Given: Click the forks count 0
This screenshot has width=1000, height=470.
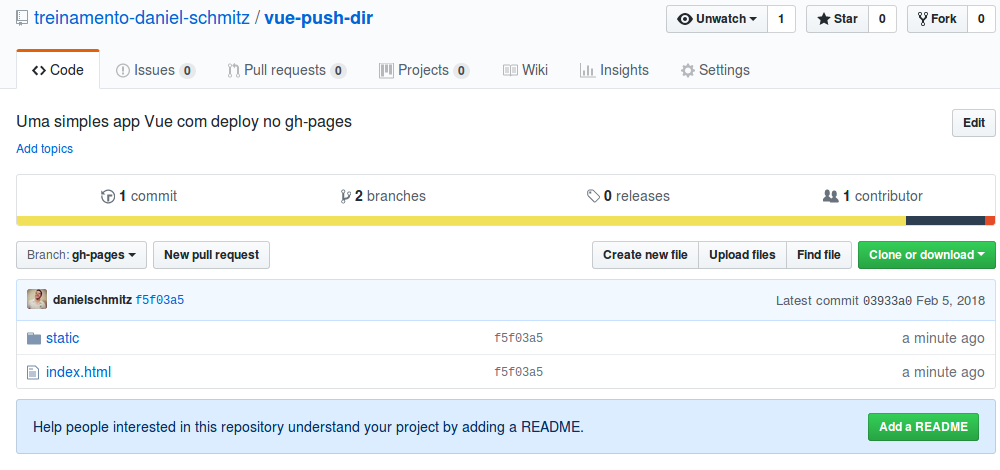Looking at the screenshot, I should tap(981, 19).
